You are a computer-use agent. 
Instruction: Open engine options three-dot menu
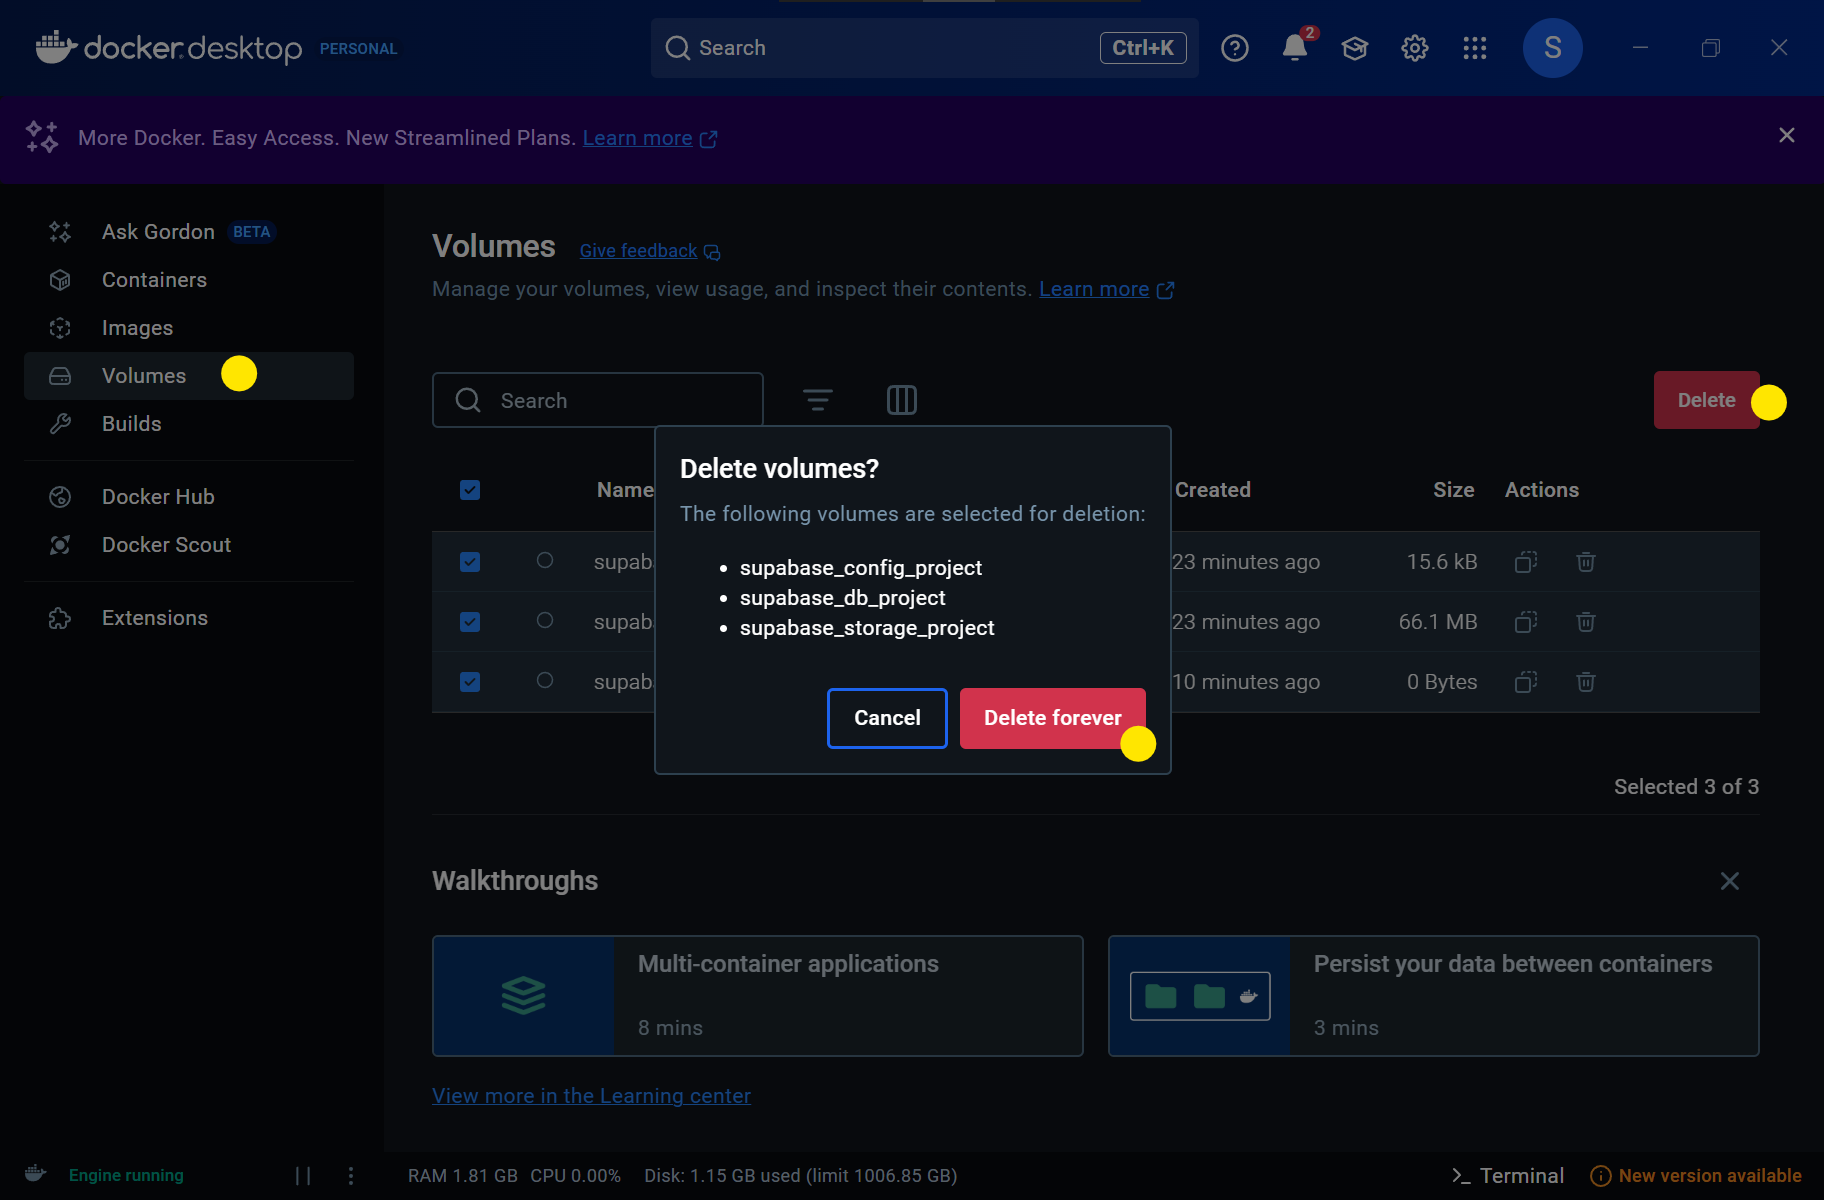pos(351,1176)
